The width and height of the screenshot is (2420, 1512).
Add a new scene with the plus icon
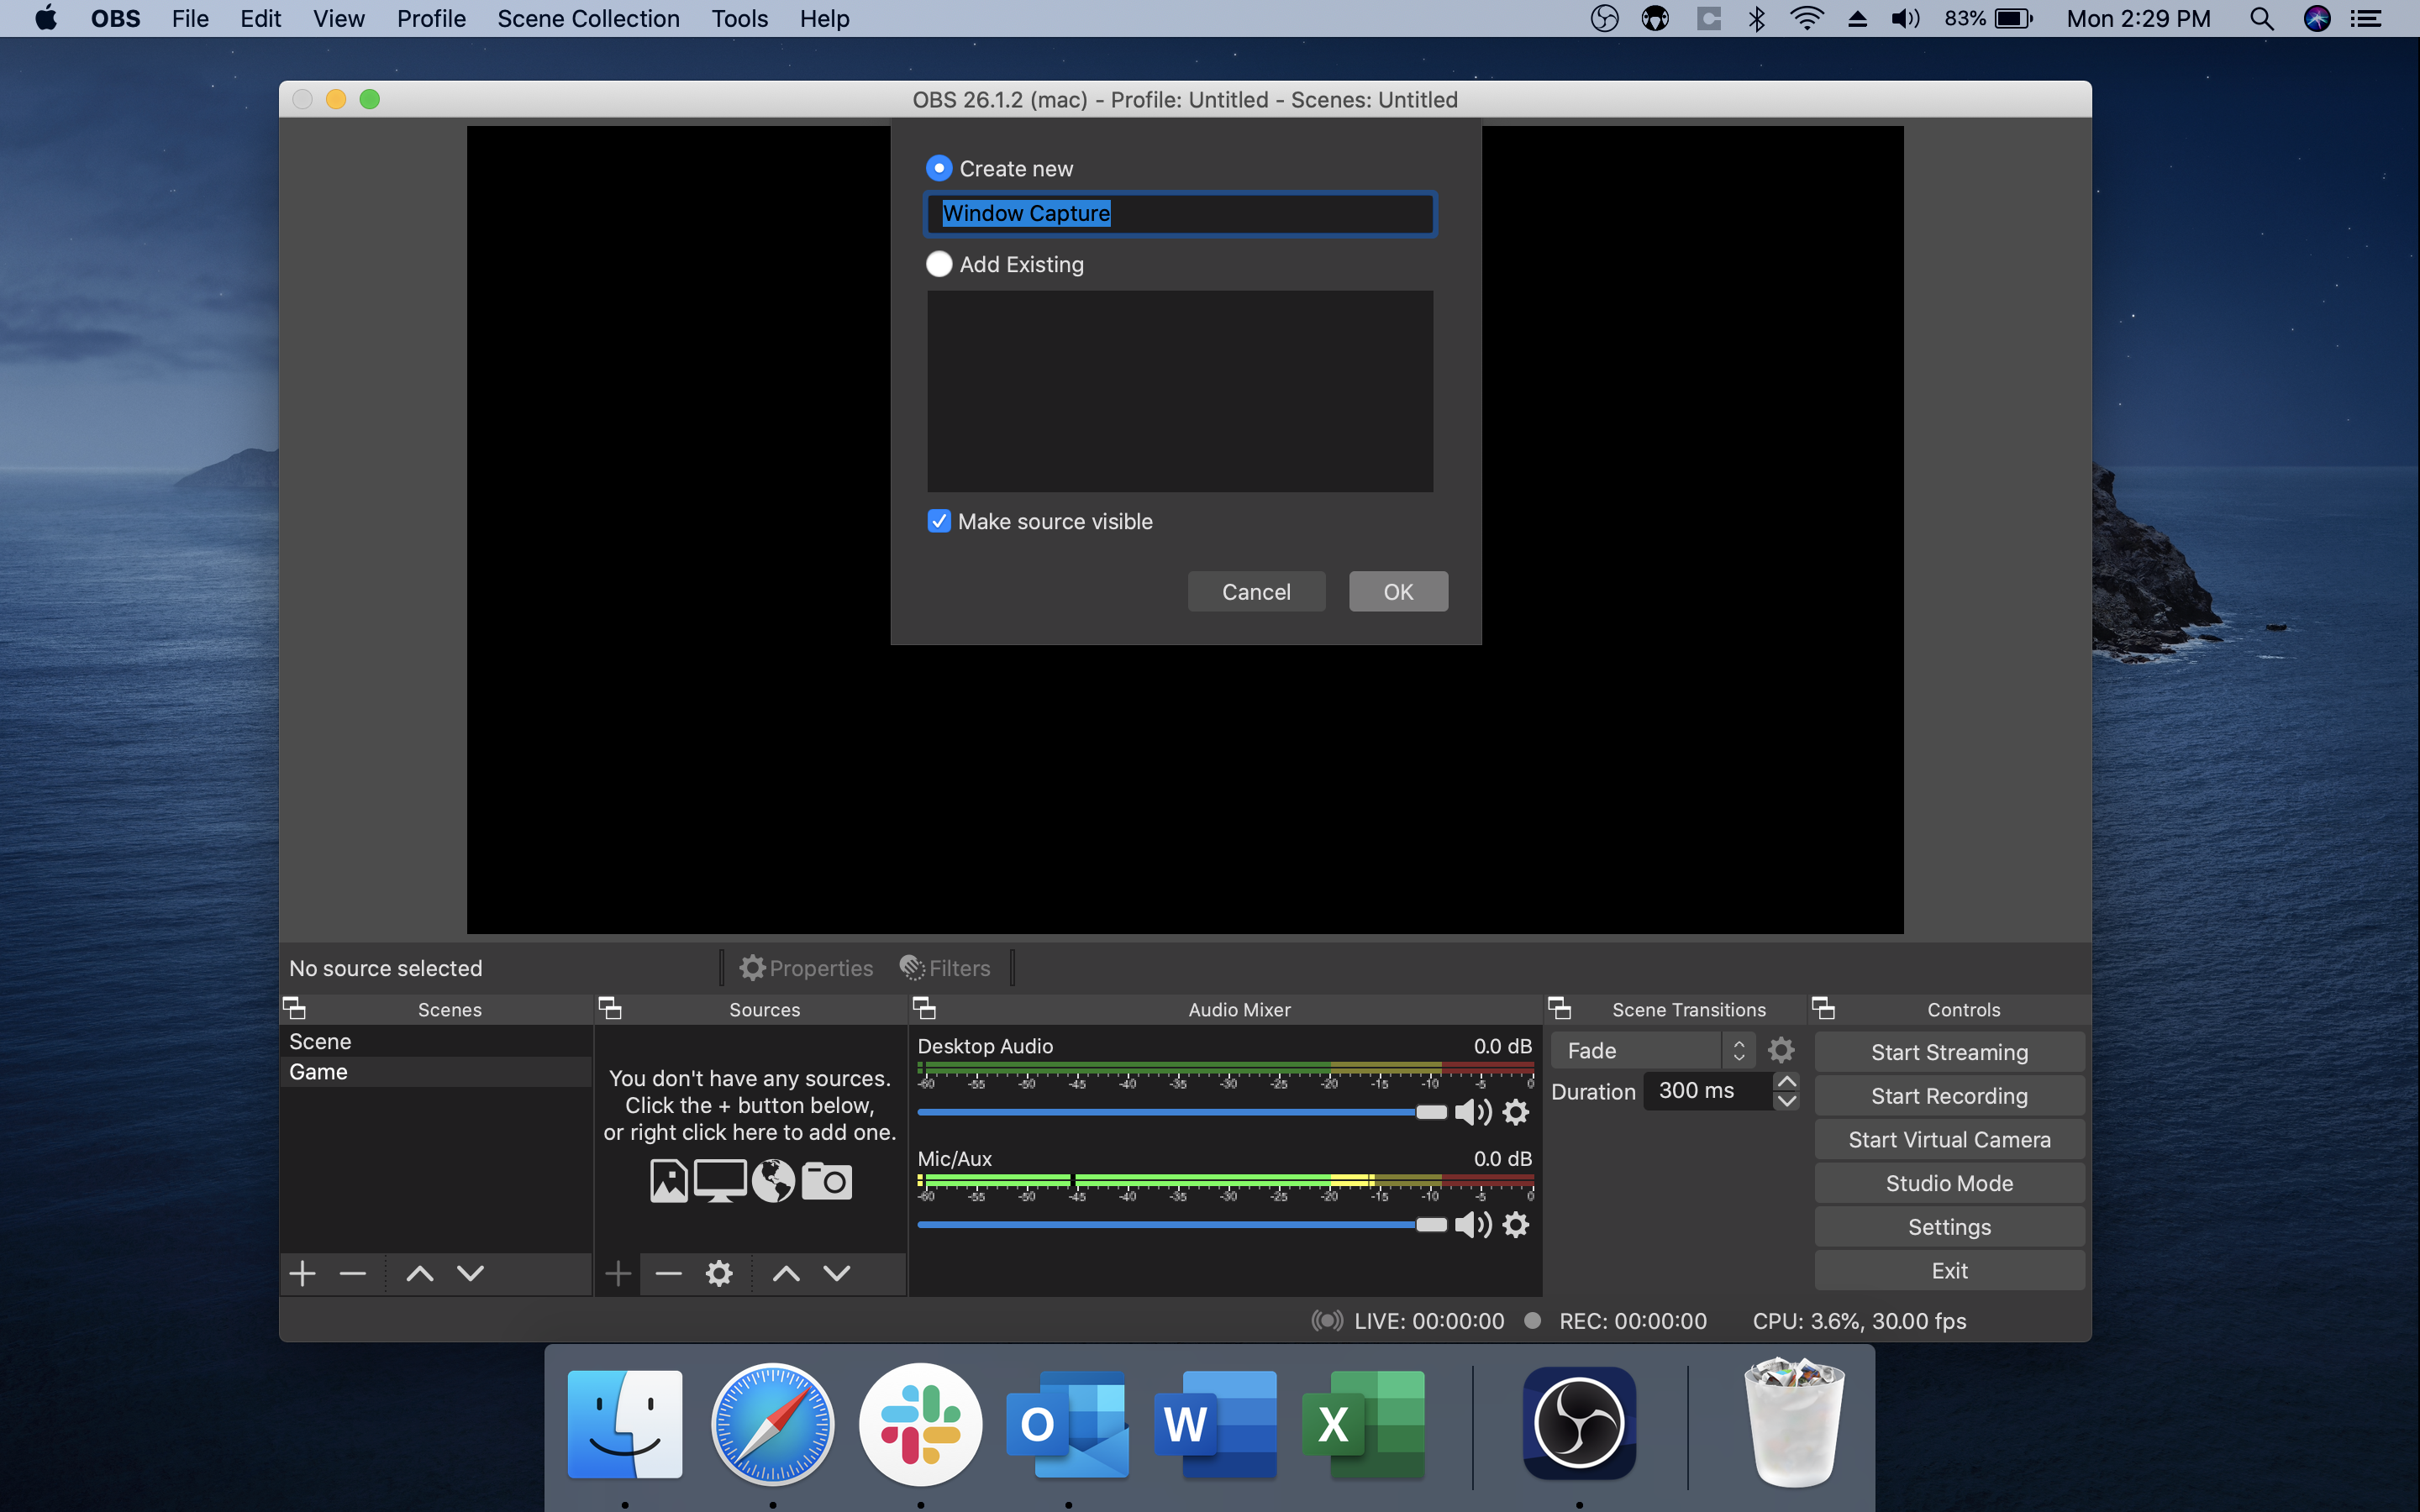pos(301,1272)
